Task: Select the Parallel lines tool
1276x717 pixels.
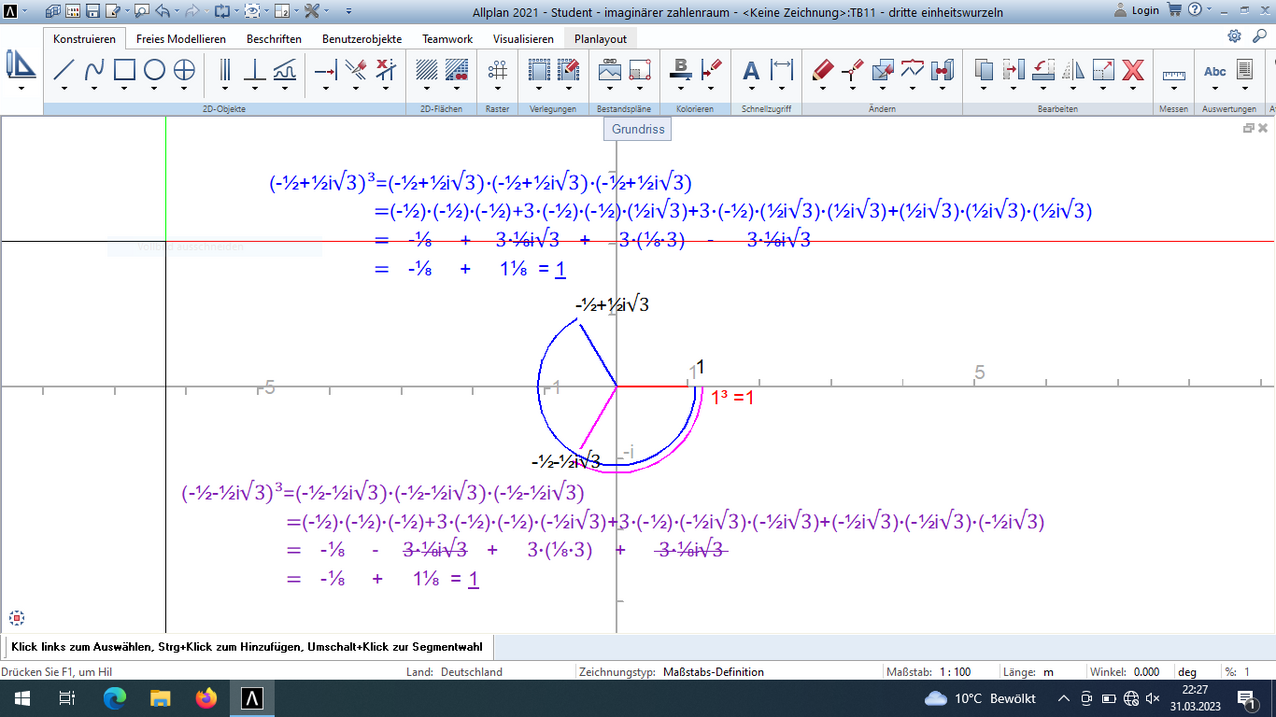Action: point(224,70)
